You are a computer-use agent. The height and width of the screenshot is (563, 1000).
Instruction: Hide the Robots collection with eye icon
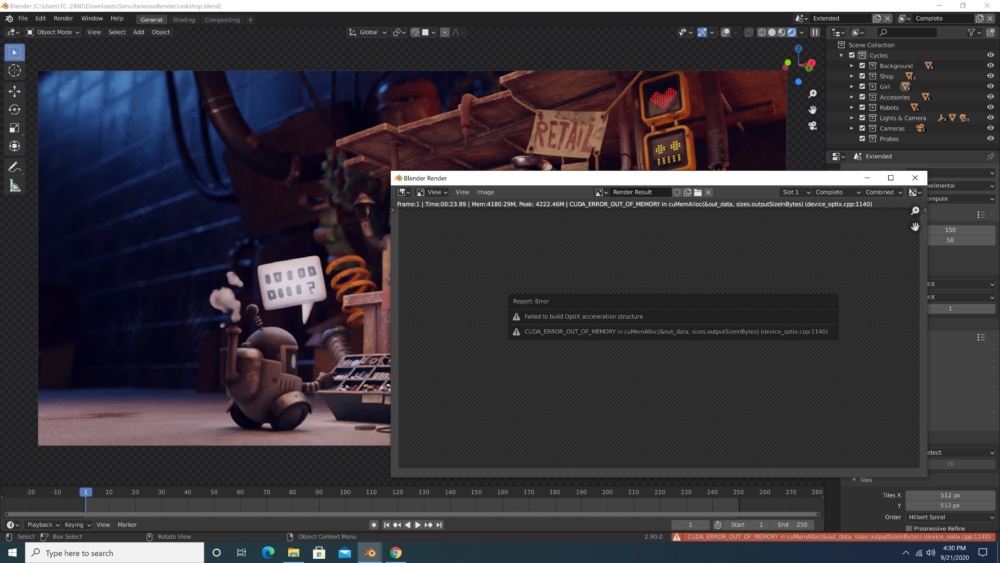click(990, 107)
